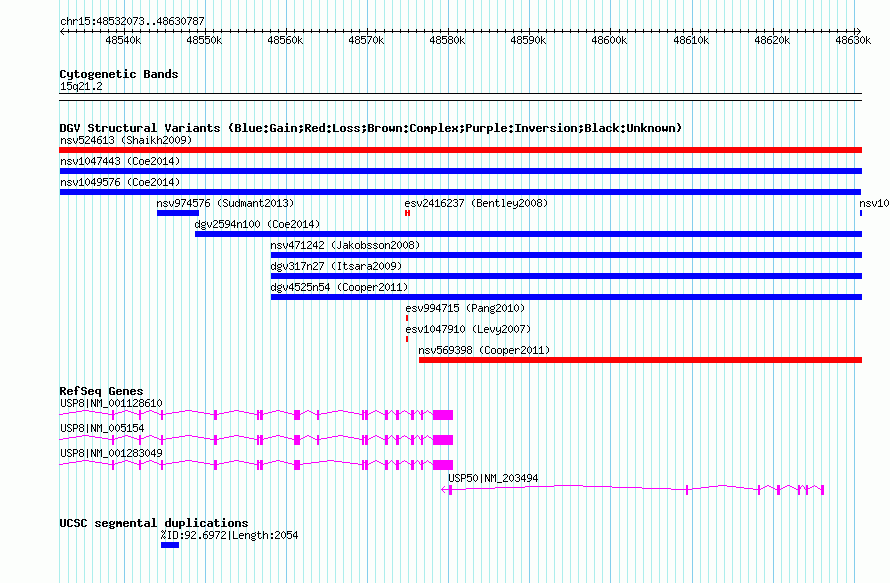Select the blue gain bar under nsv1049576

click(460, 192)
